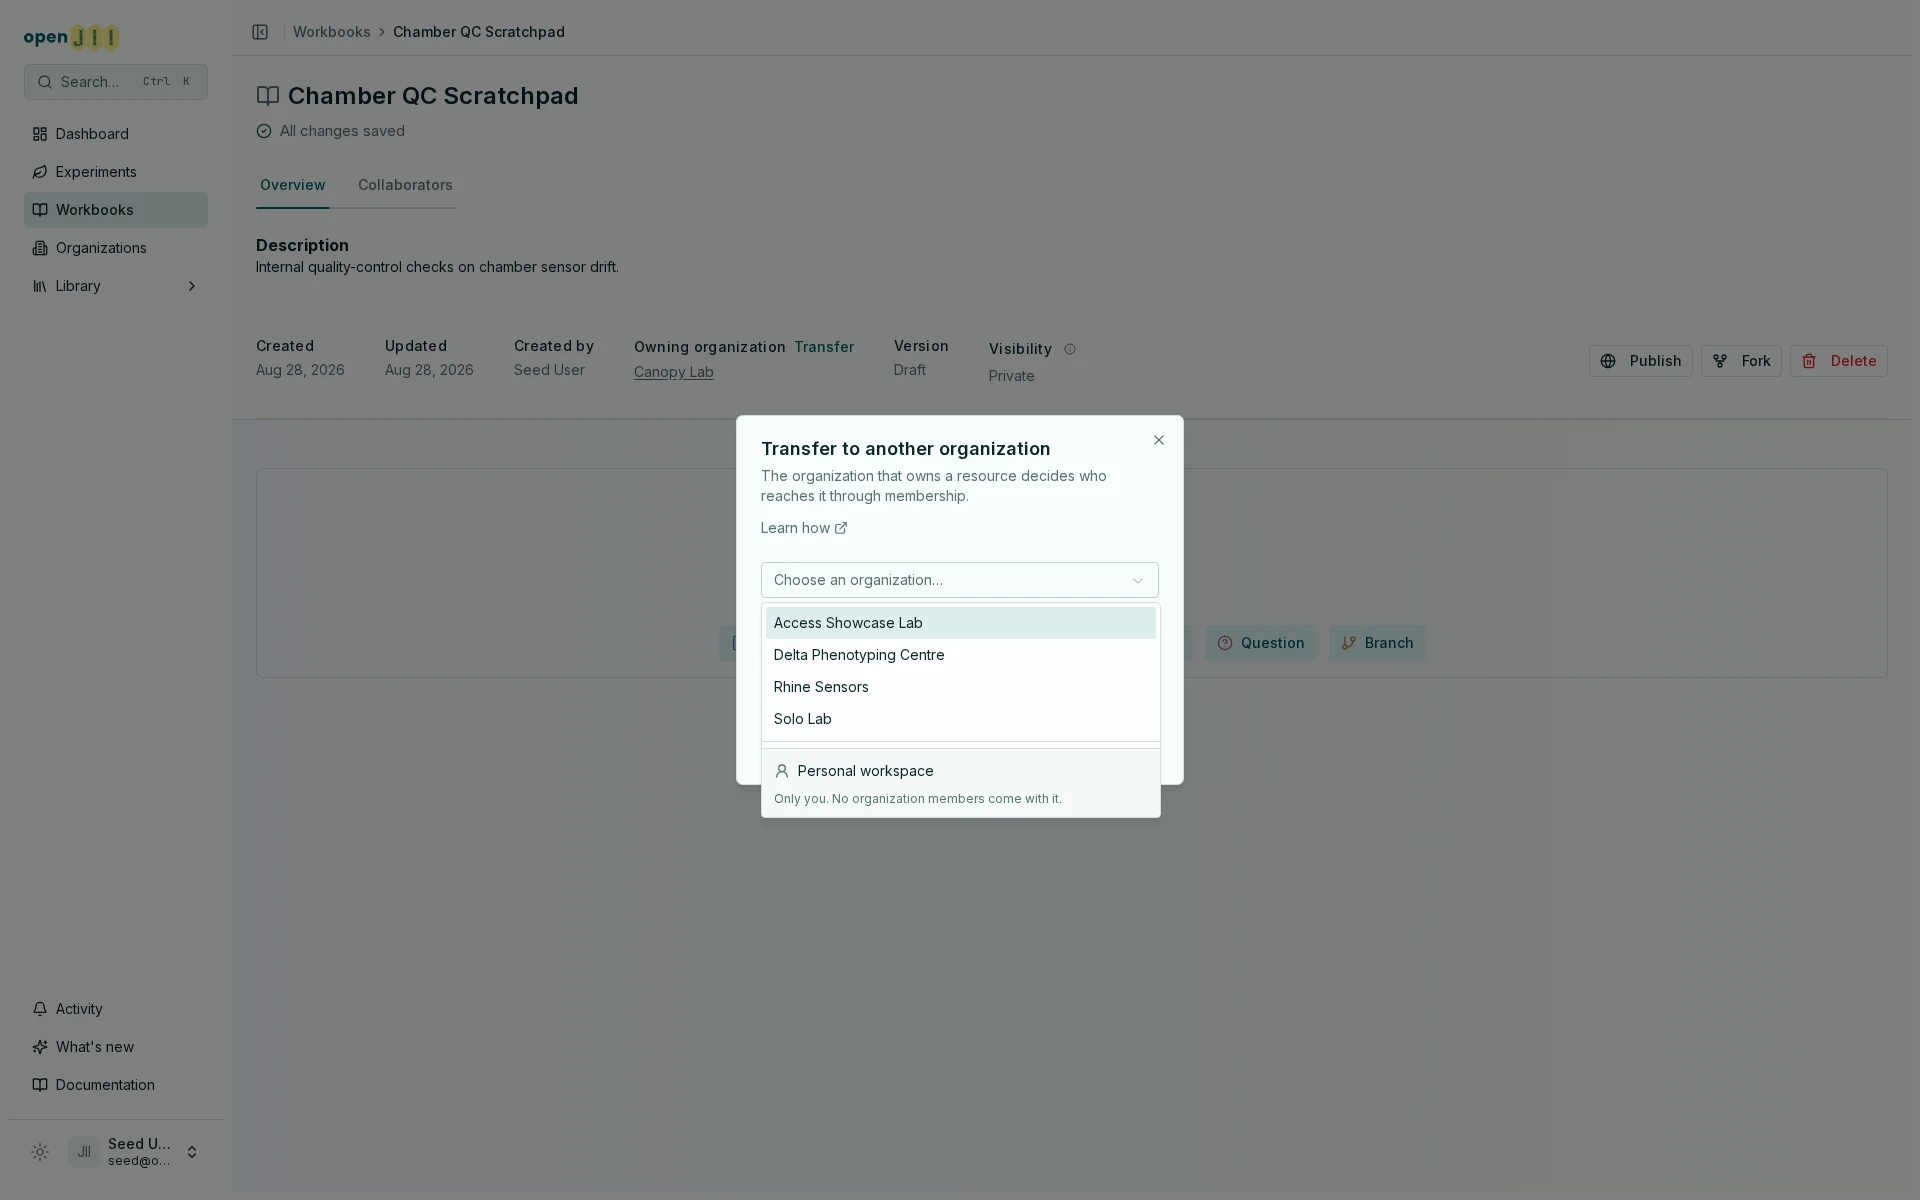Click the Activity bell icon
The width and height of the screenshot is (1920, 1200).
(40, 1009)
